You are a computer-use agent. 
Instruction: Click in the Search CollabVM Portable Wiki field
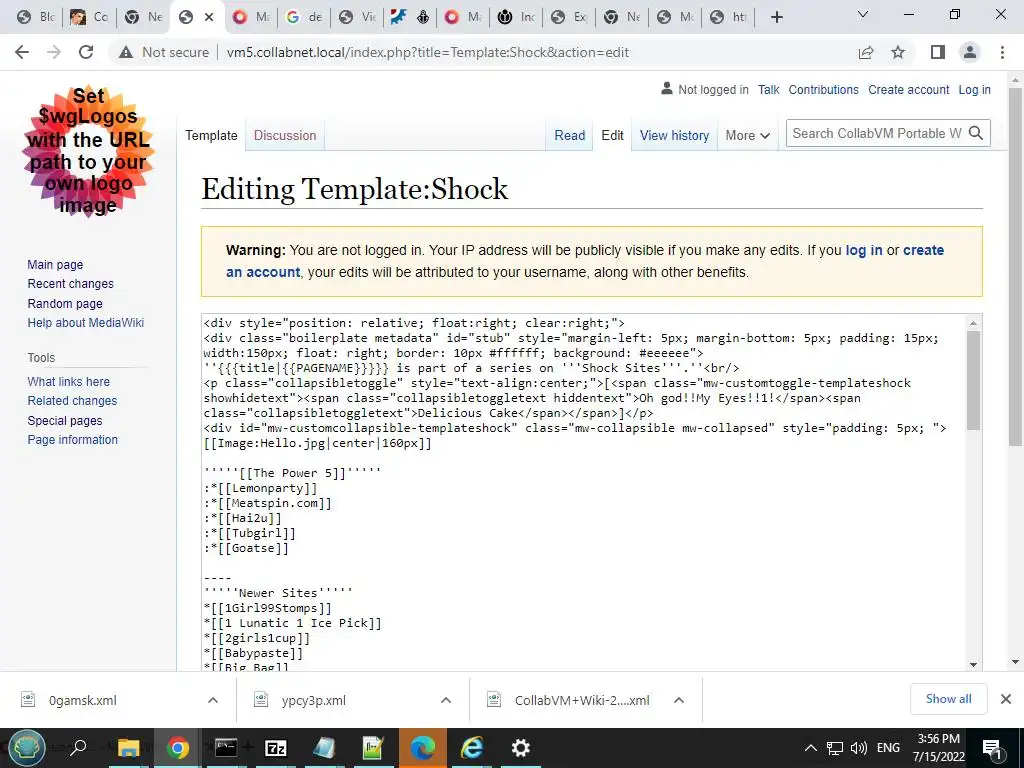coord(876,133)
